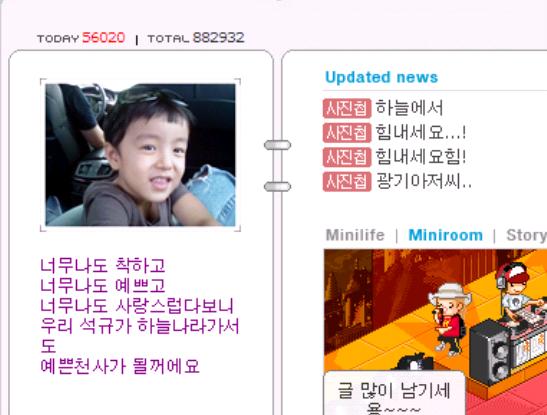
Task: Open the 하늘에서 news post
Action: [409, 108]
